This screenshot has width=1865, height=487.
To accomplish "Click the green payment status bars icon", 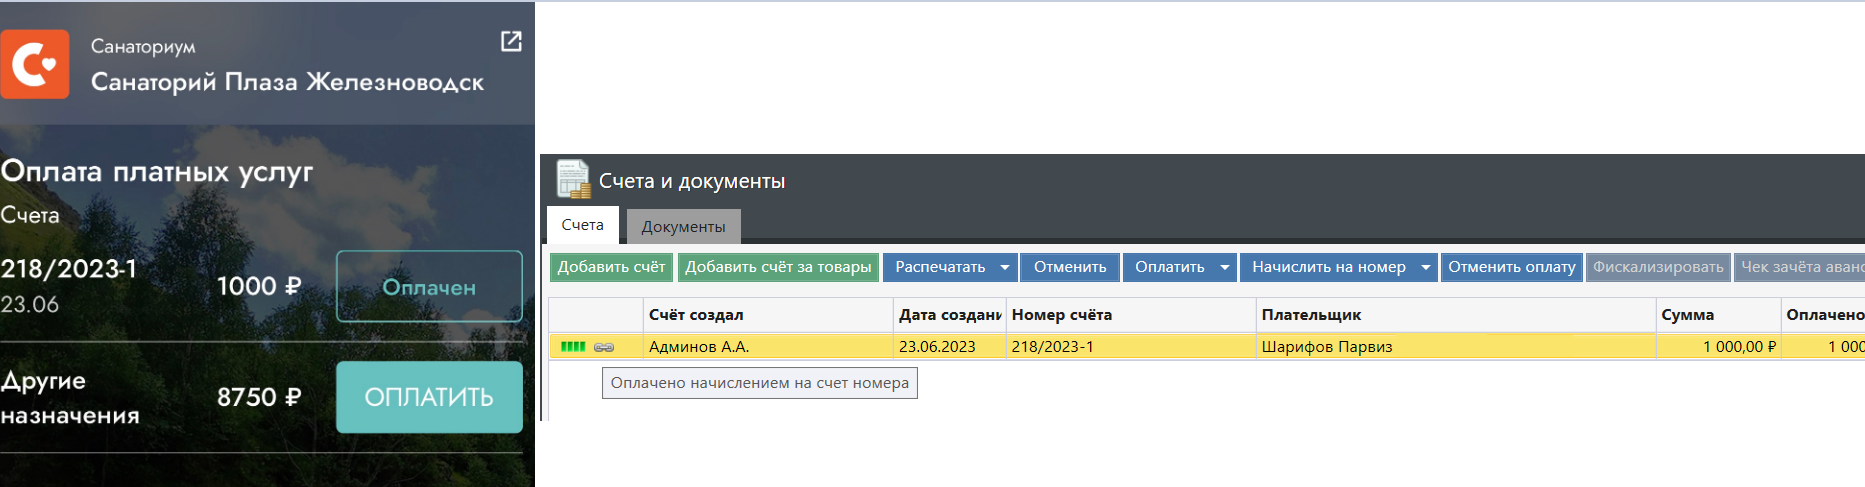I will 573,347.
